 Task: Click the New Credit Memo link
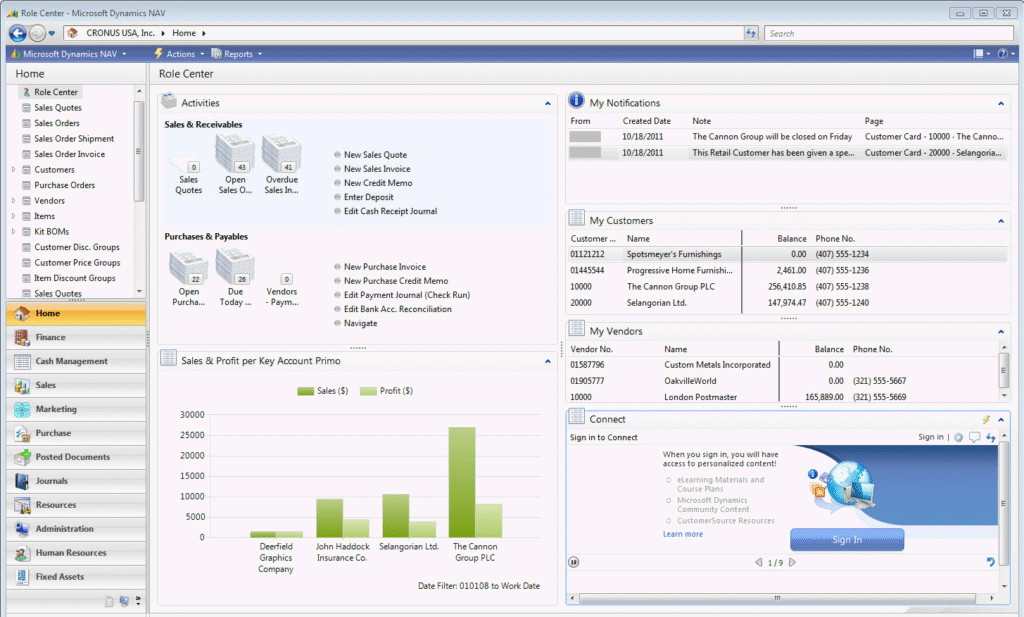click(x=378, y=183)
